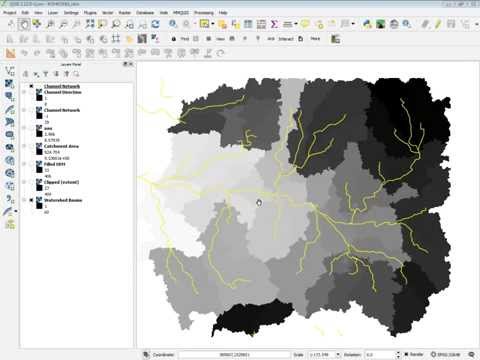Collapse the Filled DEM layer legend
Viewport: 480px width, 360px height.
[x=24, y=164]
